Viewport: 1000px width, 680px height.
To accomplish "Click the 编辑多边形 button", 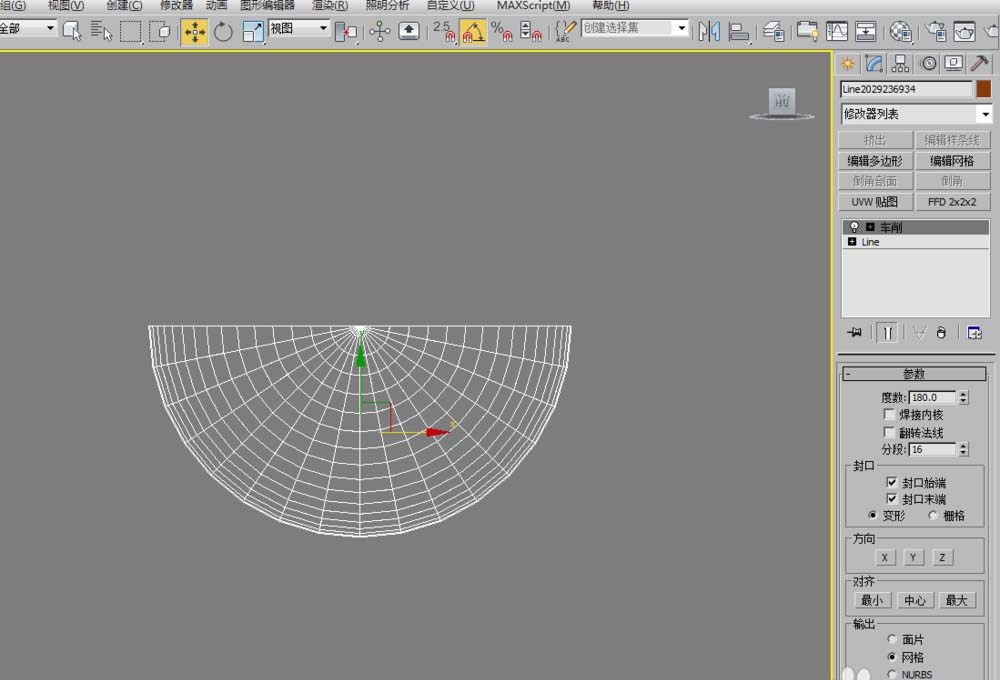I will pos(875,161).
